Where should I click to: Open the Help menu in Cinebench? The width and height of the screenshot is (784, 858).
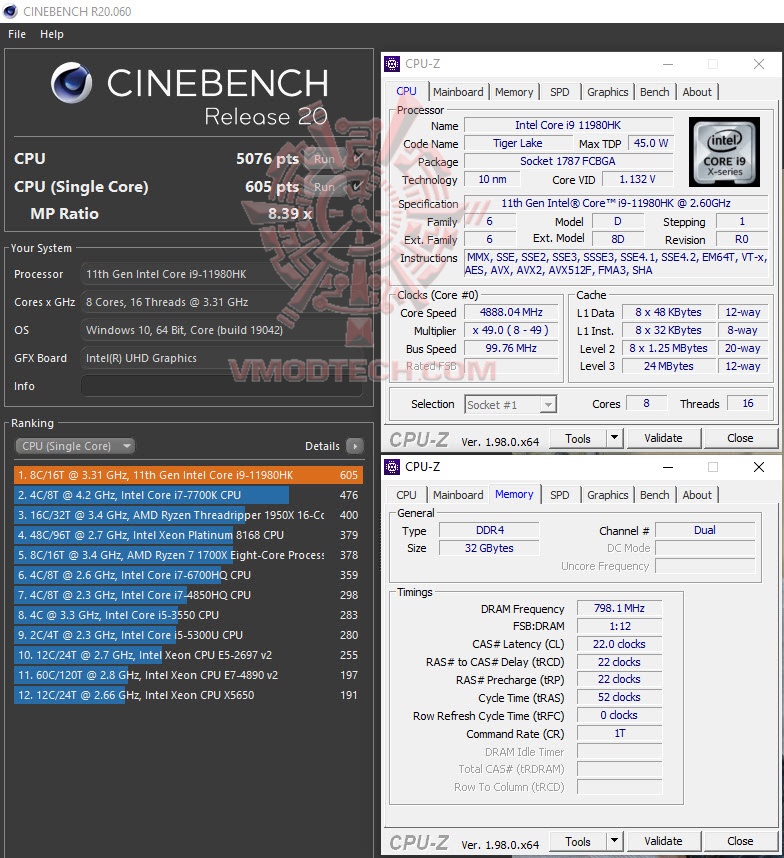tap(51, 34)
